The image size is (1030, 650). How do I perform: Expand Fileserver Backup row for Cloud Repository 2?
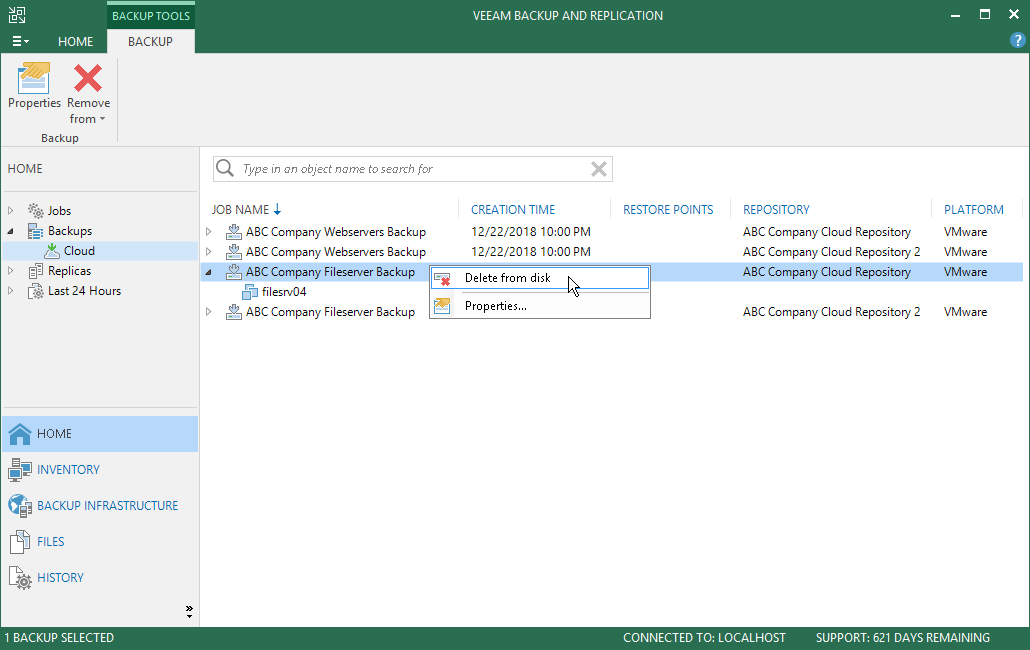coord(208,312)
